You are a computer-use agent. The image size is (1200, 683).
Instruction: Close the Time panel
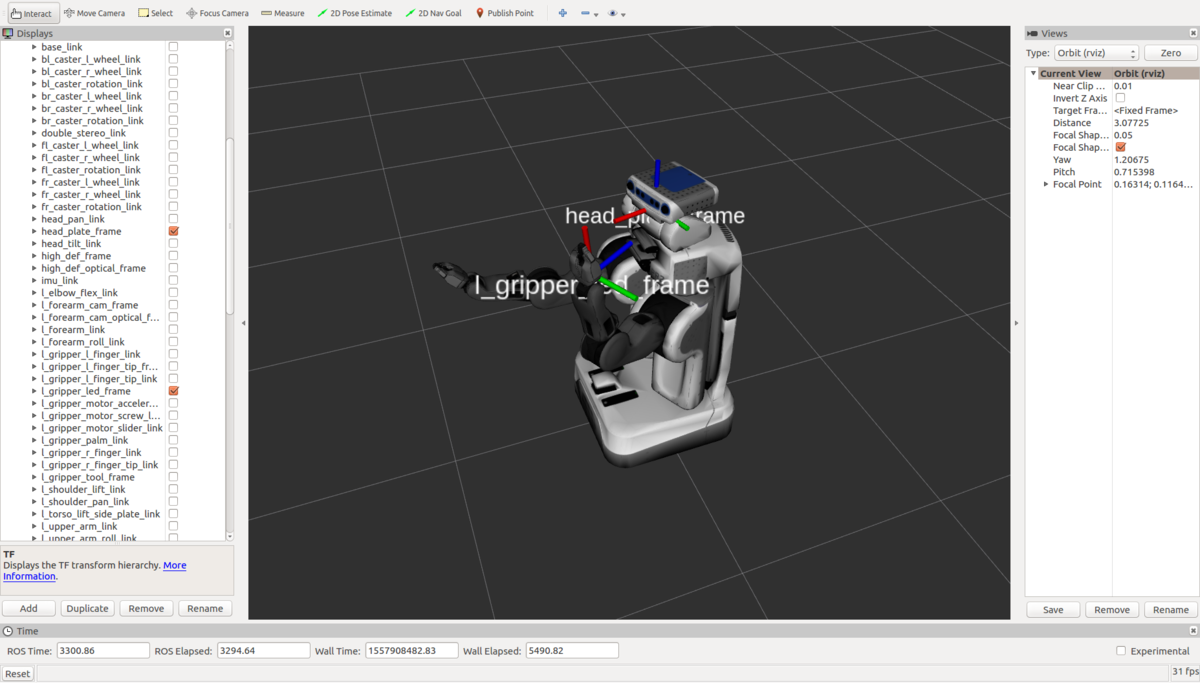[x=1193, y=631]
